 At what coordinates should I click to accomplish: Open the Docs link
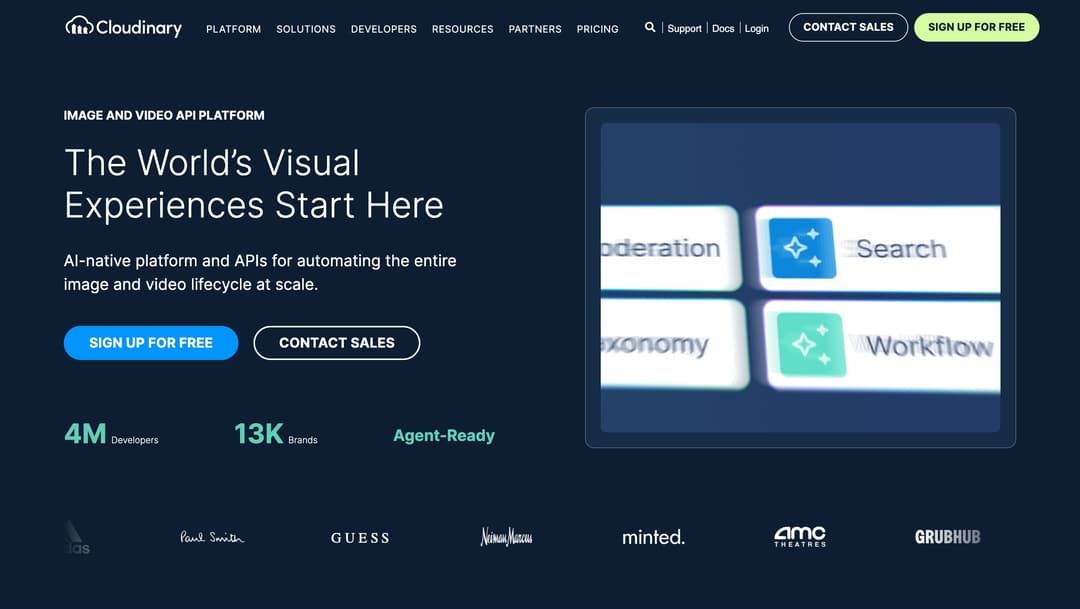[723, 28]
